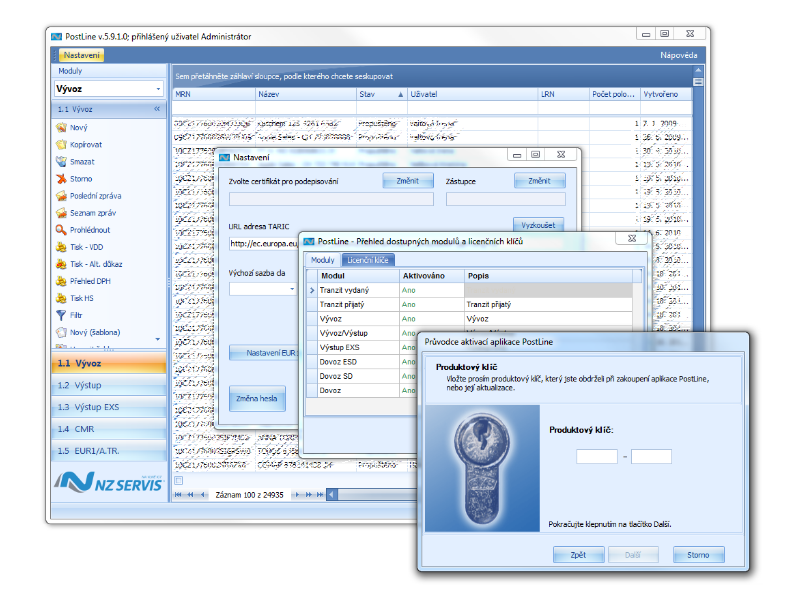The width and height of the screenshot is (800, 600).
Task: Click Změnit next to the signing certificate label
Action: (x=408, y=181)
